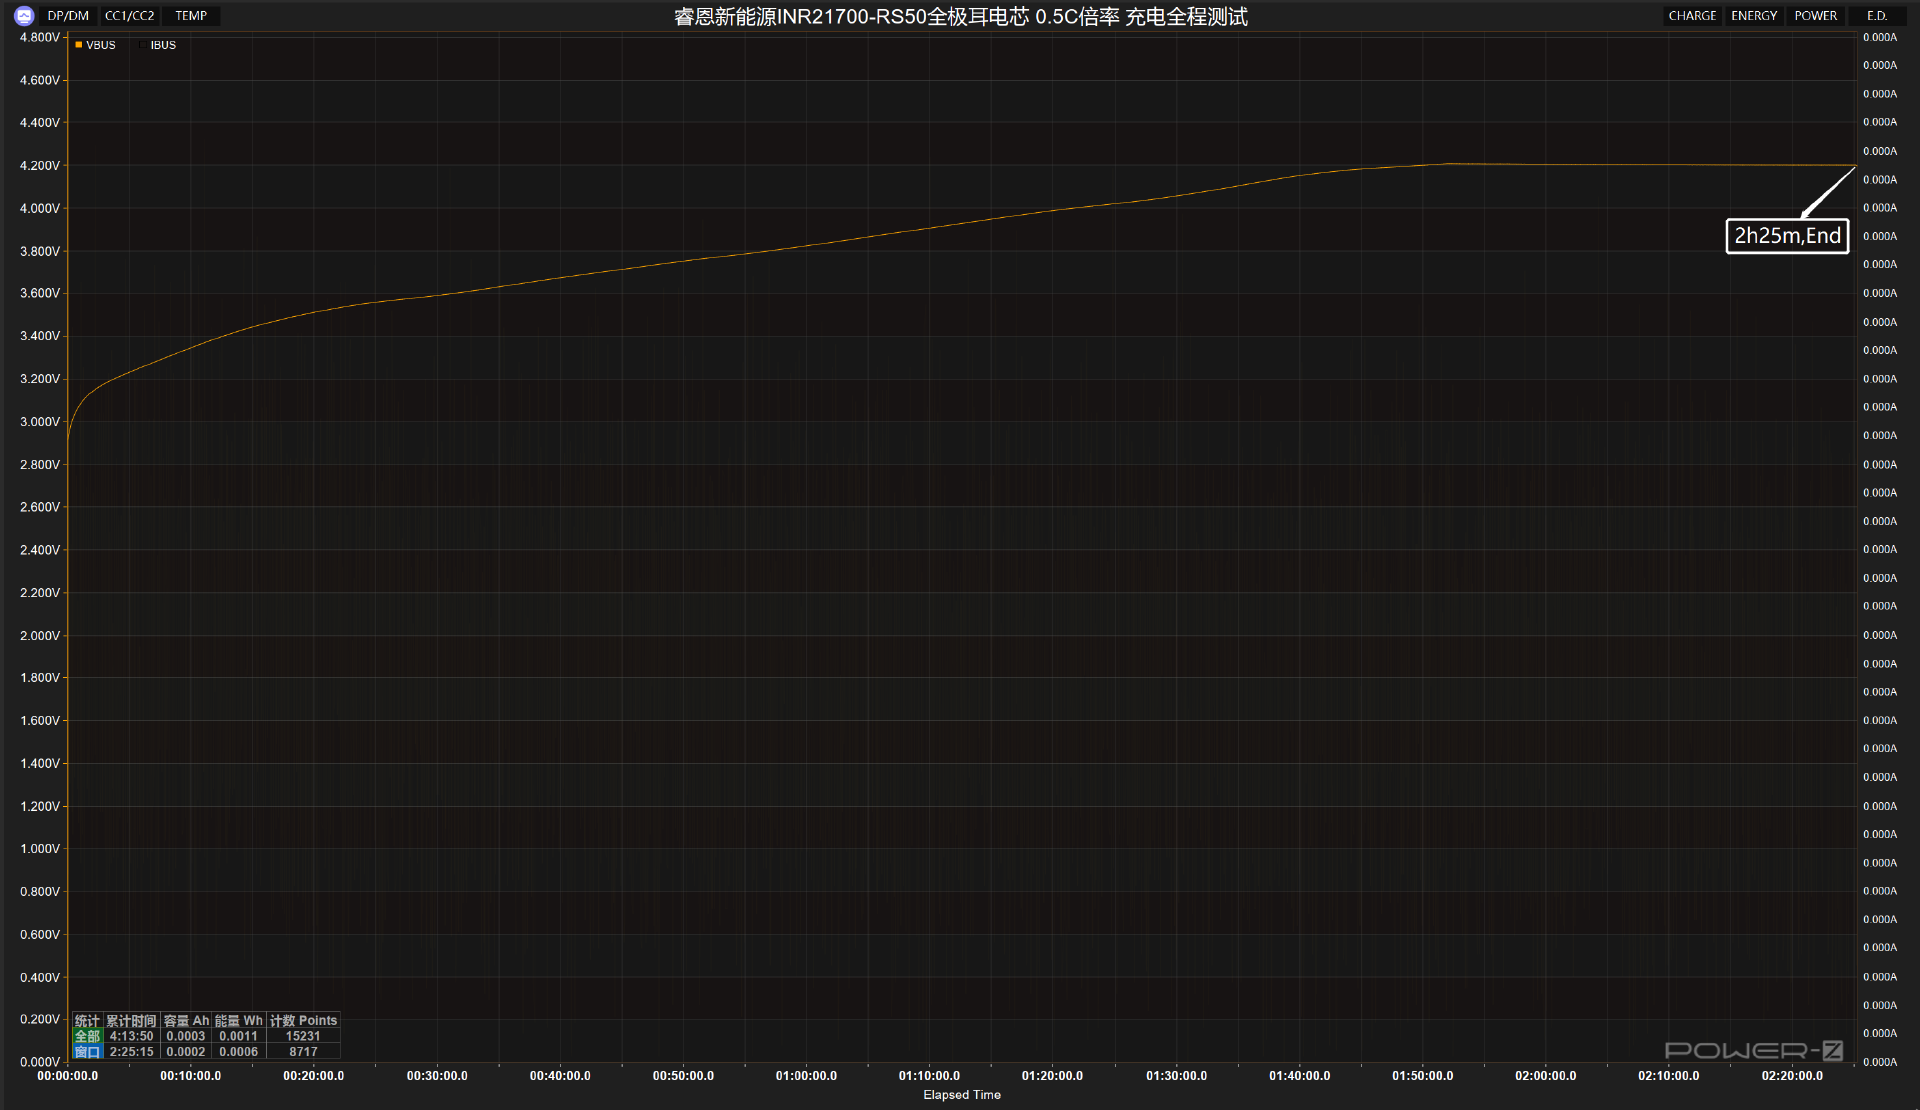Click the 计数 Points column header
1920x1110 pixels.
[303, 1021]
